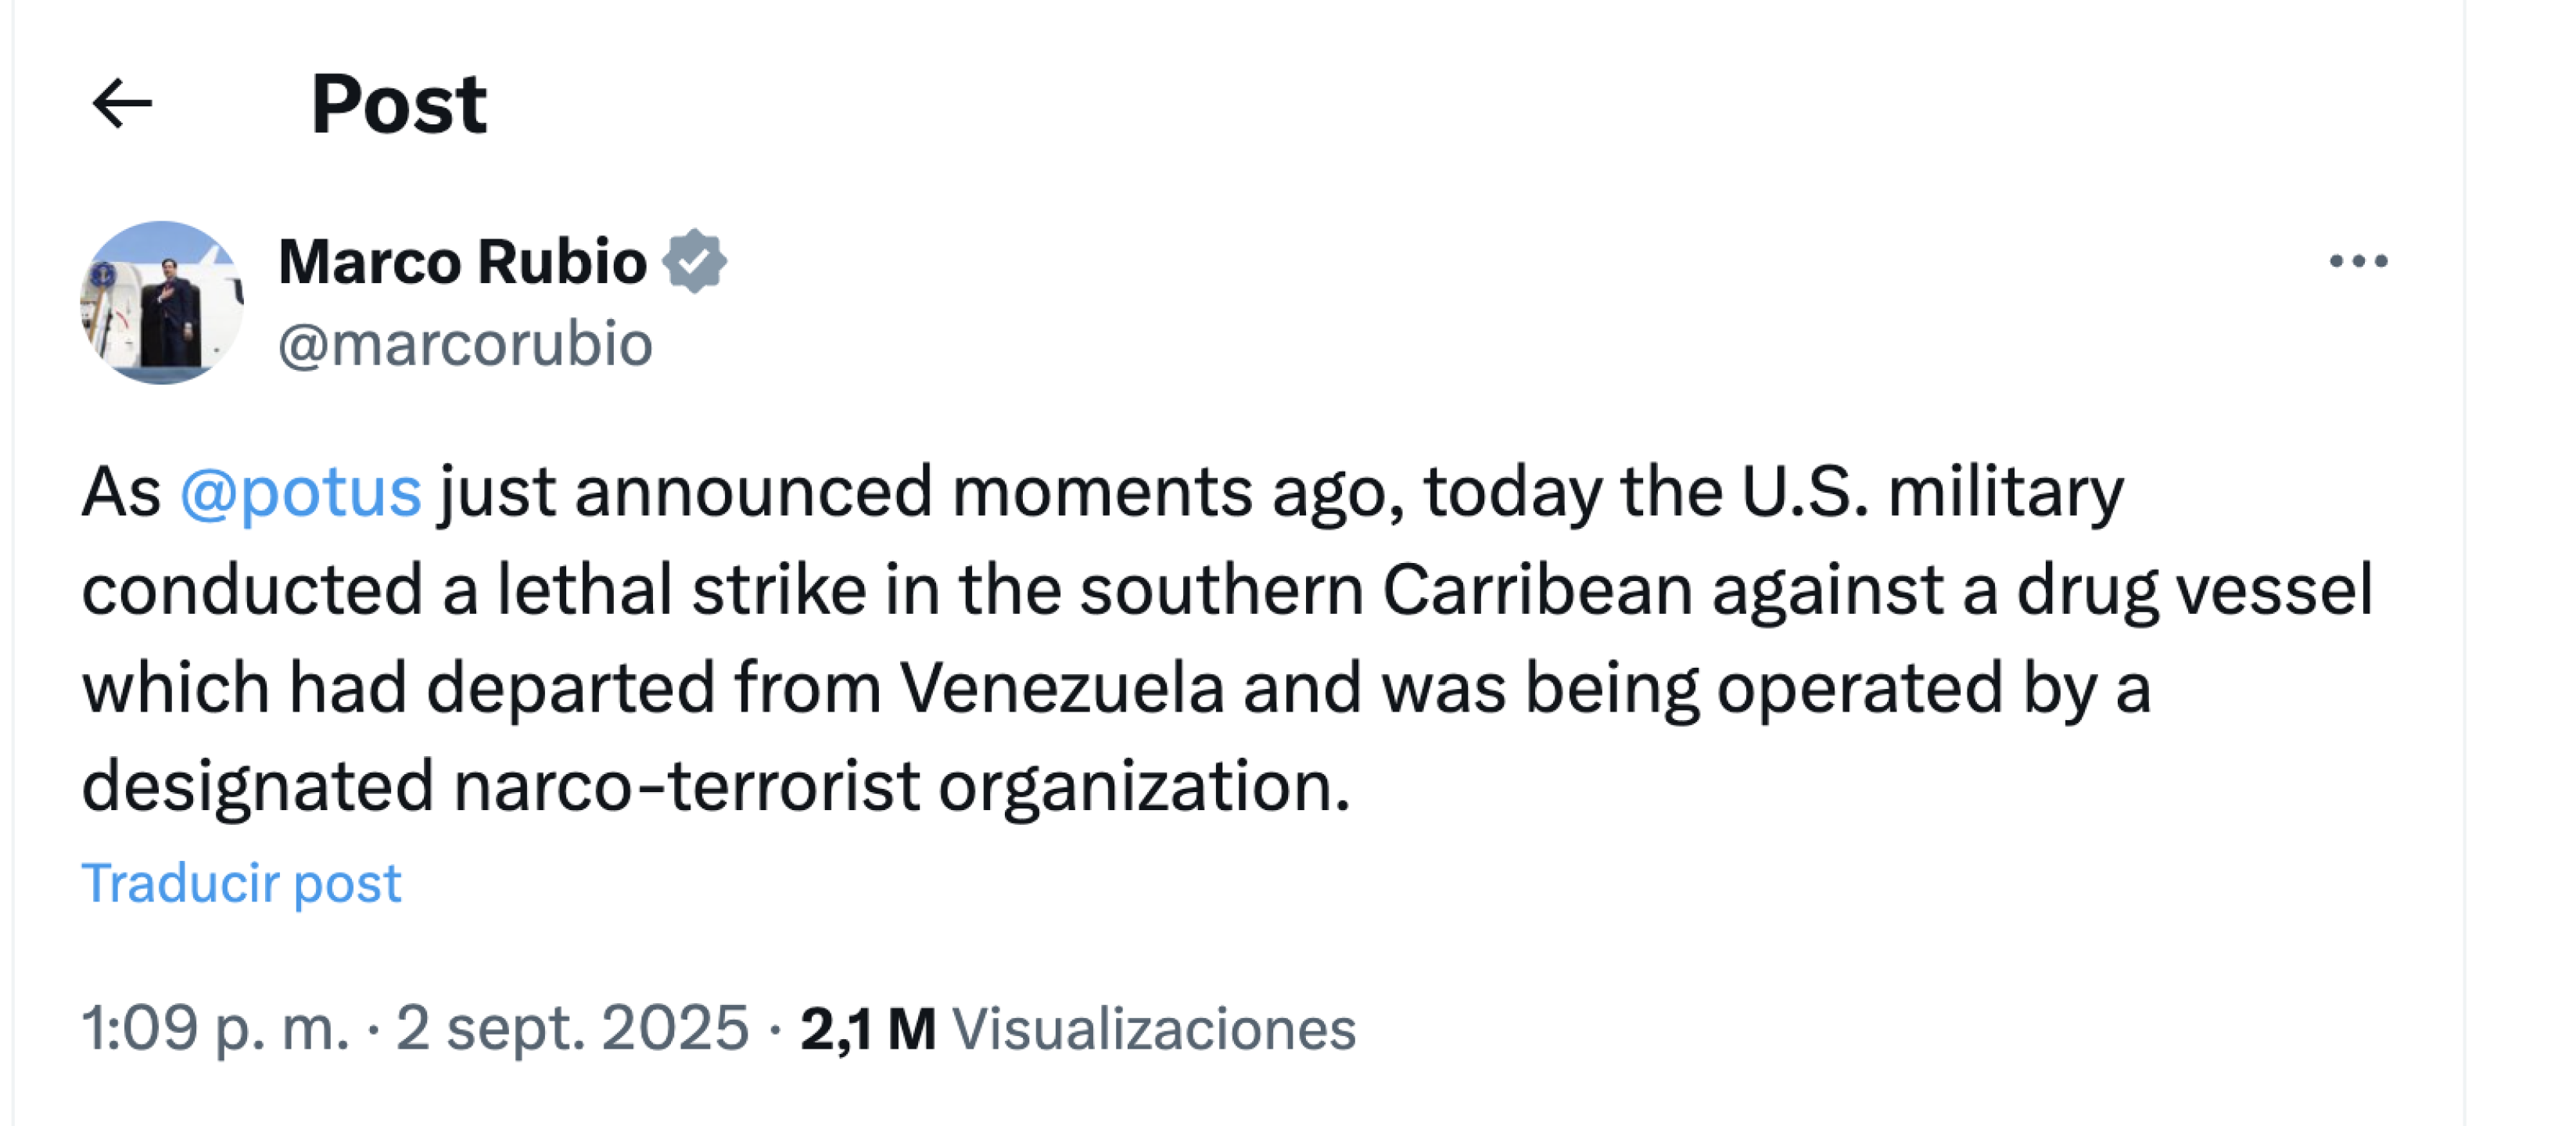Open the @potus mention link
The height and width of the screenshot is (1126, 2576).
(301, 492)
